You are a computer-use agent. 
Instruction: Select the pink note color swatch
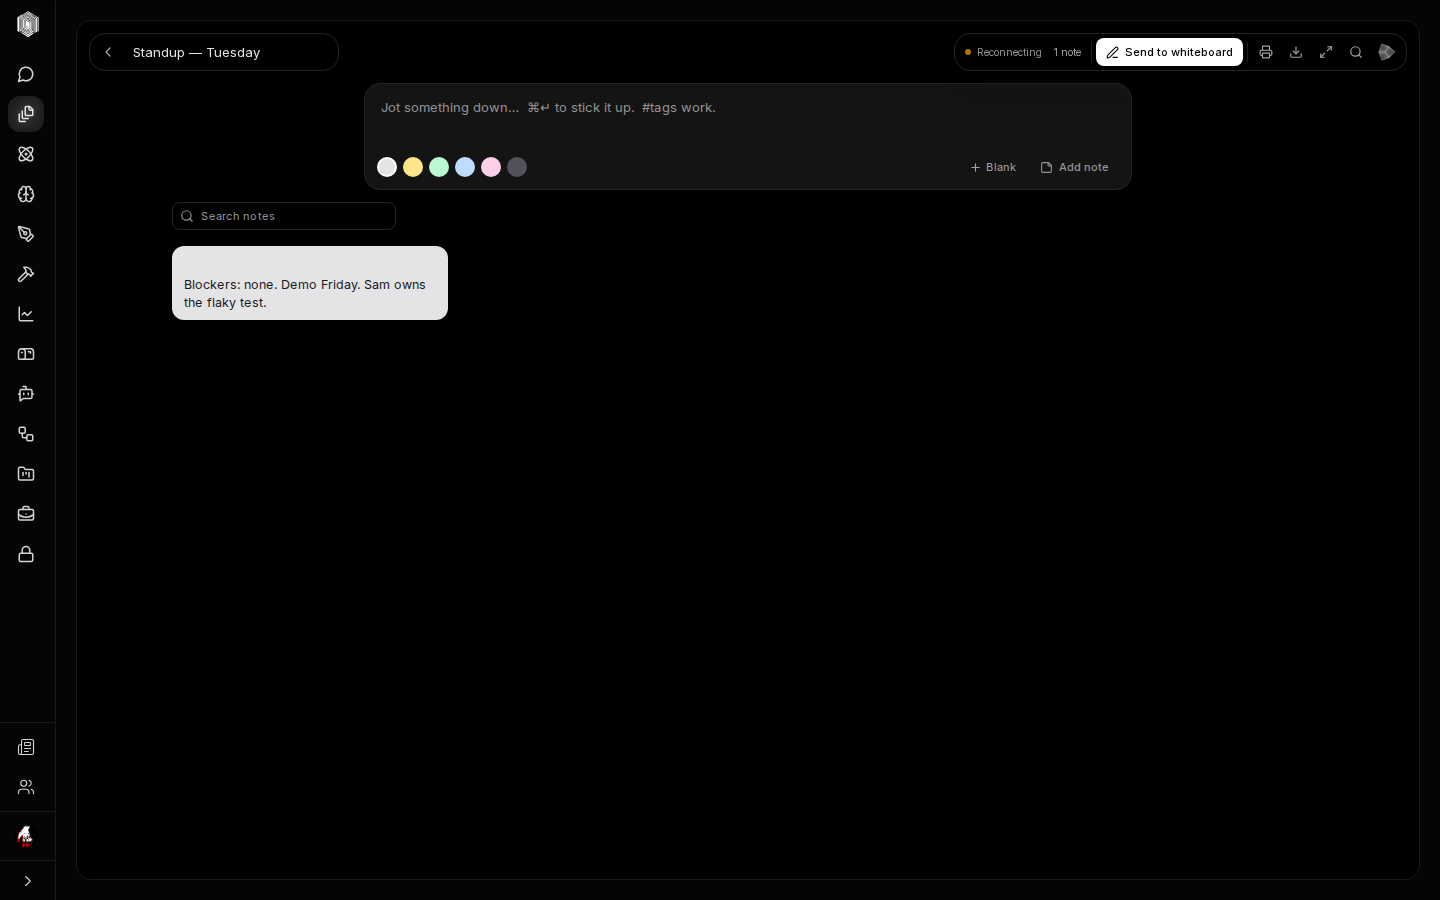click(491, 167)
